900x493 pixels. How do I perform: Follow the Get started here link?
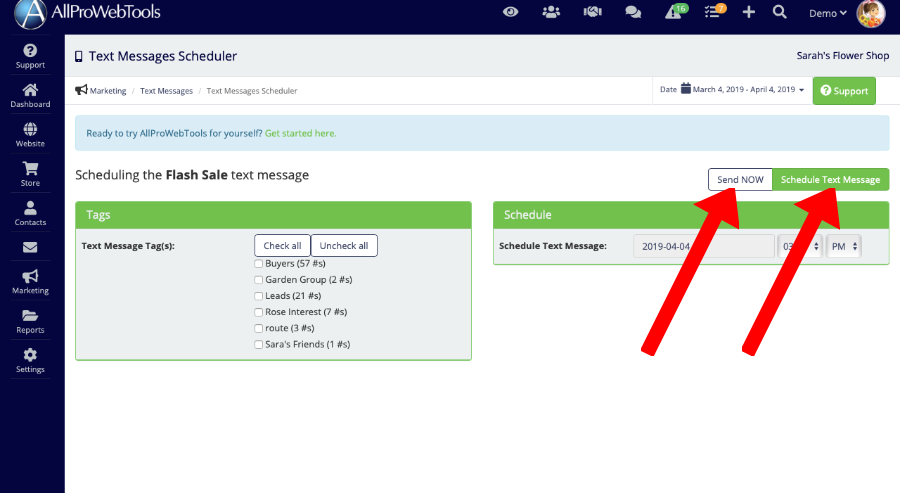tap(300, 133)
